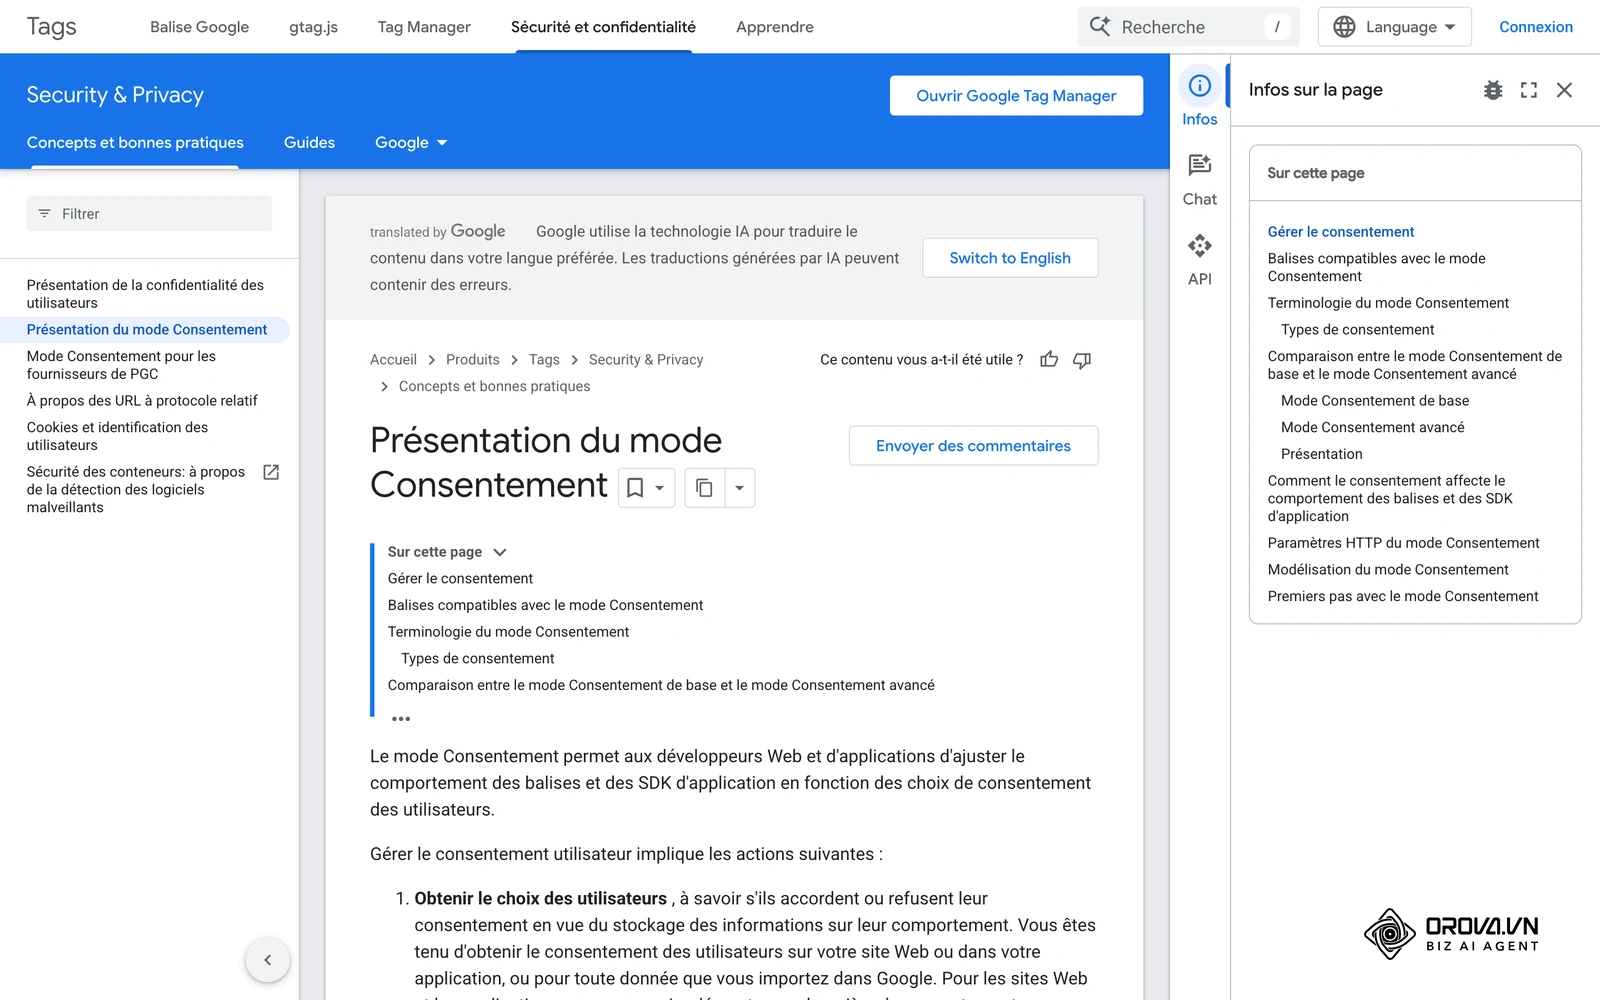The image size is (1600, 1000).
Task: Click the Produits breadcrumb link
Action: point(472,360)
